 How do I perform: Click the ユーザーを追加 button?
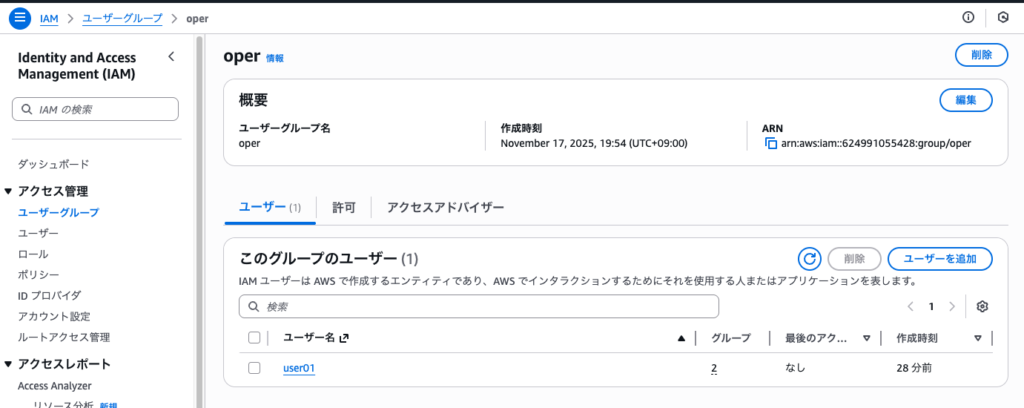pos(939,259)
